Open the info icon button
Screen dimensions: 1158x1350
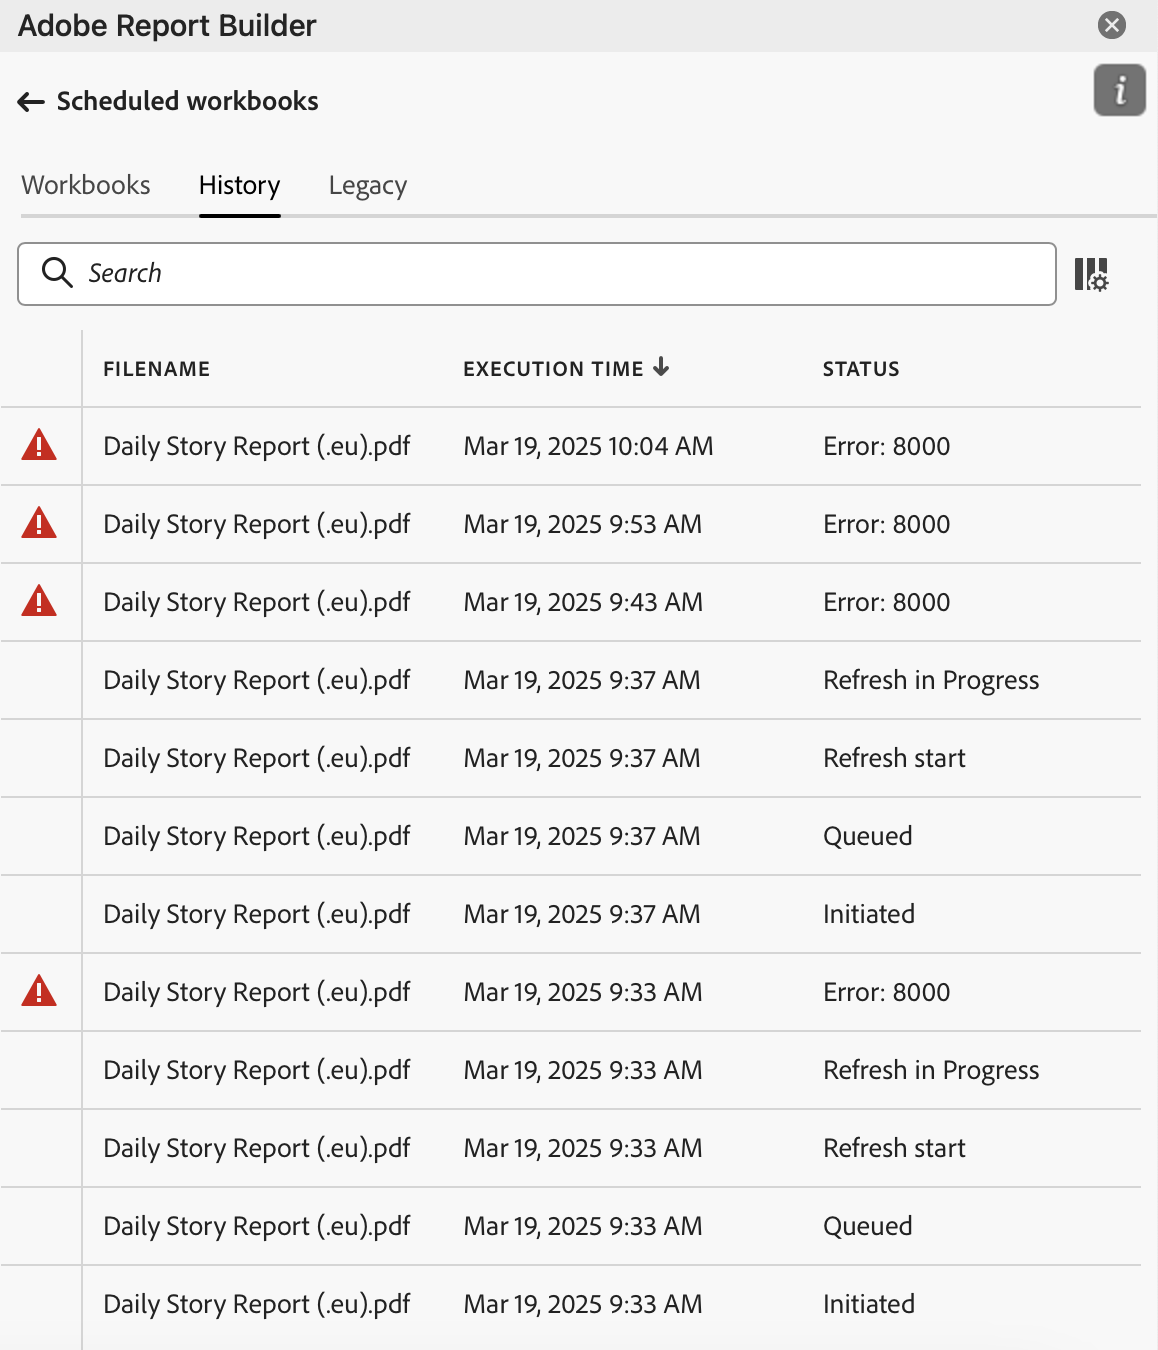point(1119,91)
